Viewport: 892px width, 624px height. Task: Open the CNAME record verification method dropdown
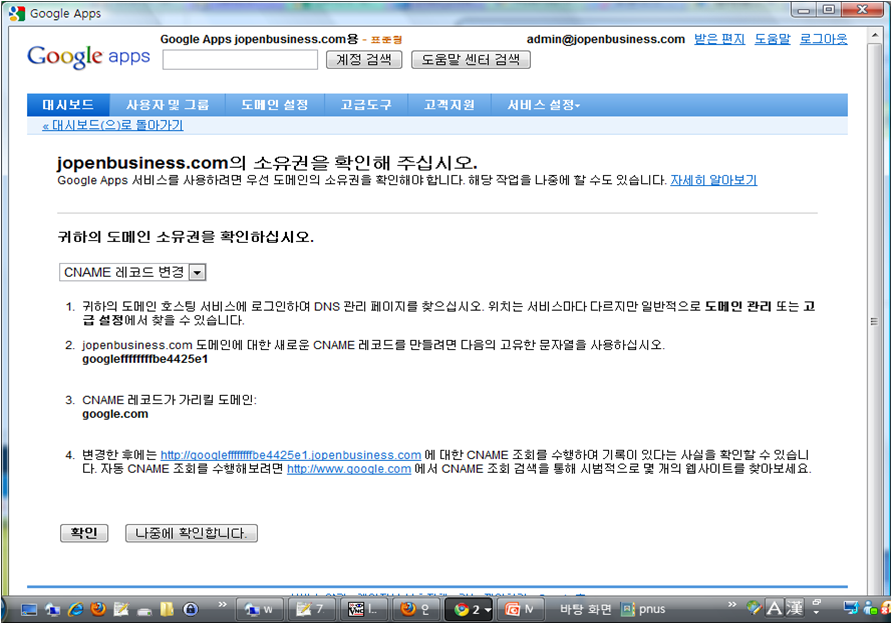tap(133, 272)
